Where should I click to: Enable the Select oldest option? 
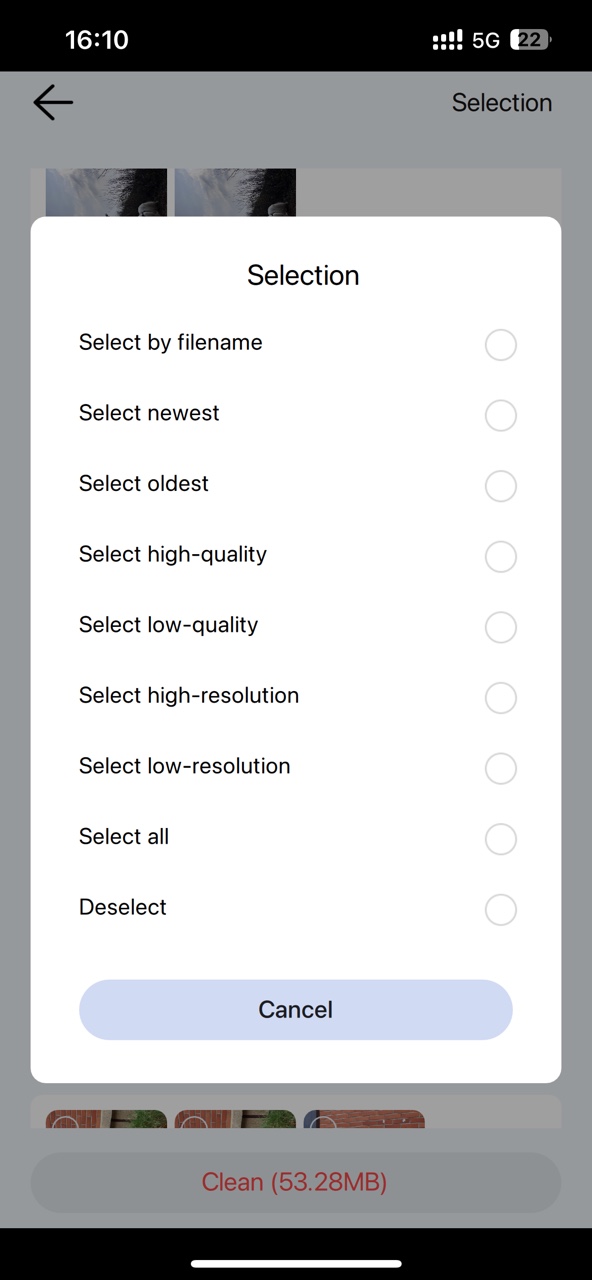point(500,486)
